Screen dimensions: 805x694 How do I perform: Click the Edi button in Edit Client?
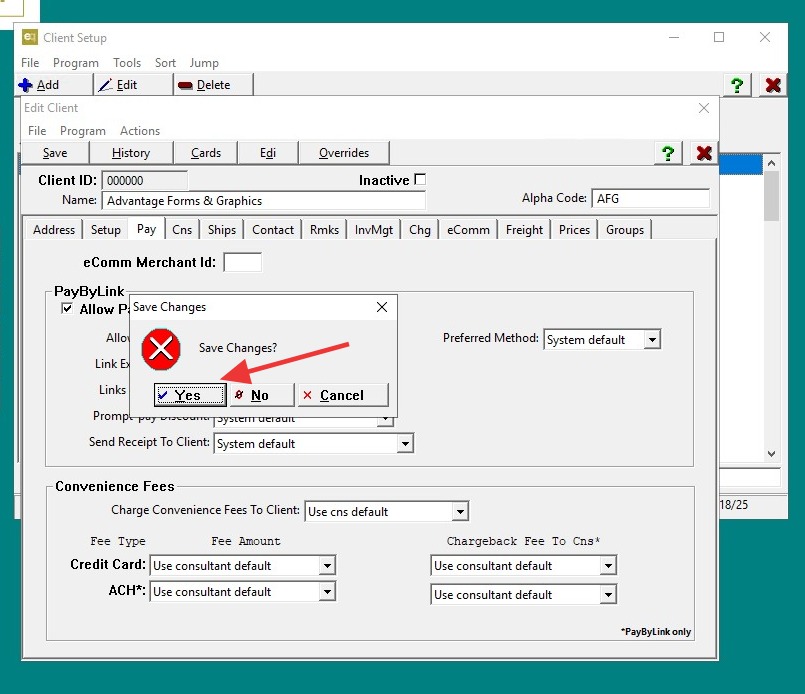[x=268, y=153]
